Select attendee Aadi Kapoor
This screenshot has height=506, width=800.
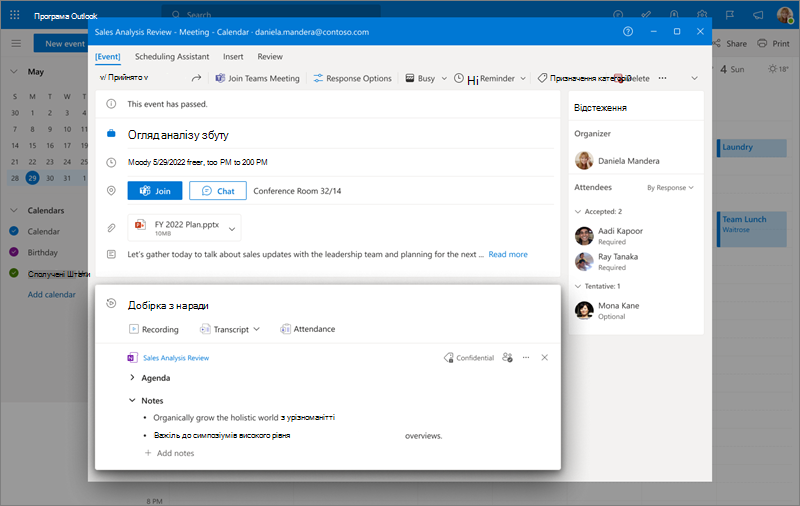pos(609,236)
